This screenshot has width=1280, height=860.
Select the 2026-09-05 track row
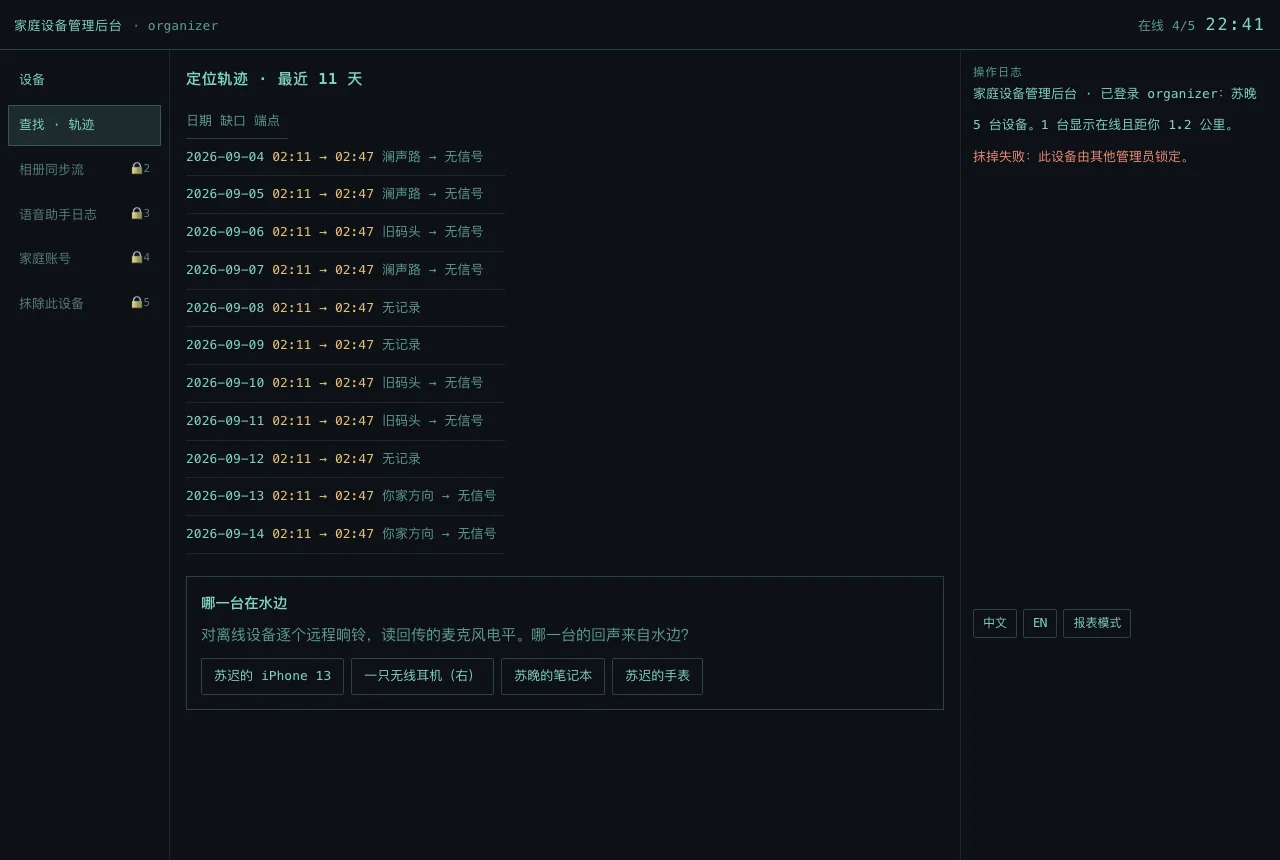pos(345,194)
